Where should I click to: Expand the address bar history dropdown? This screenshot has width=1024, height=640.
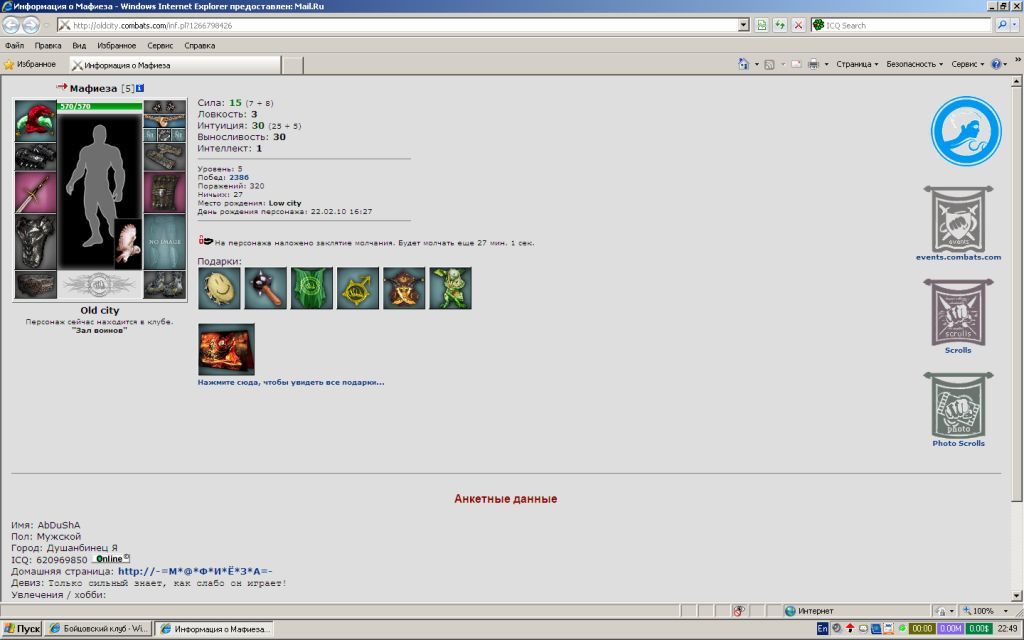pyautogui.click(x=743, y=25)
